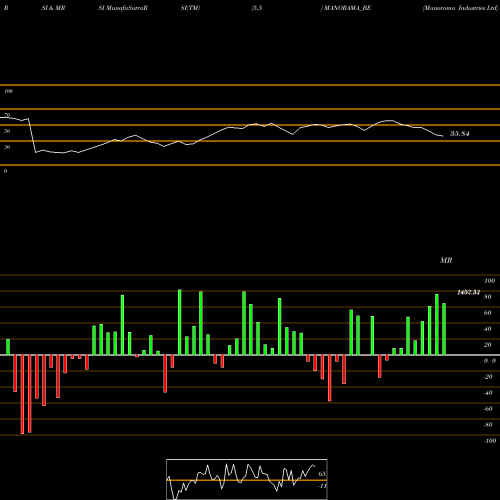This screenshot has height=500, width=500.
Task: Click the 63 value in mini chart
Action: coord(322,474)
